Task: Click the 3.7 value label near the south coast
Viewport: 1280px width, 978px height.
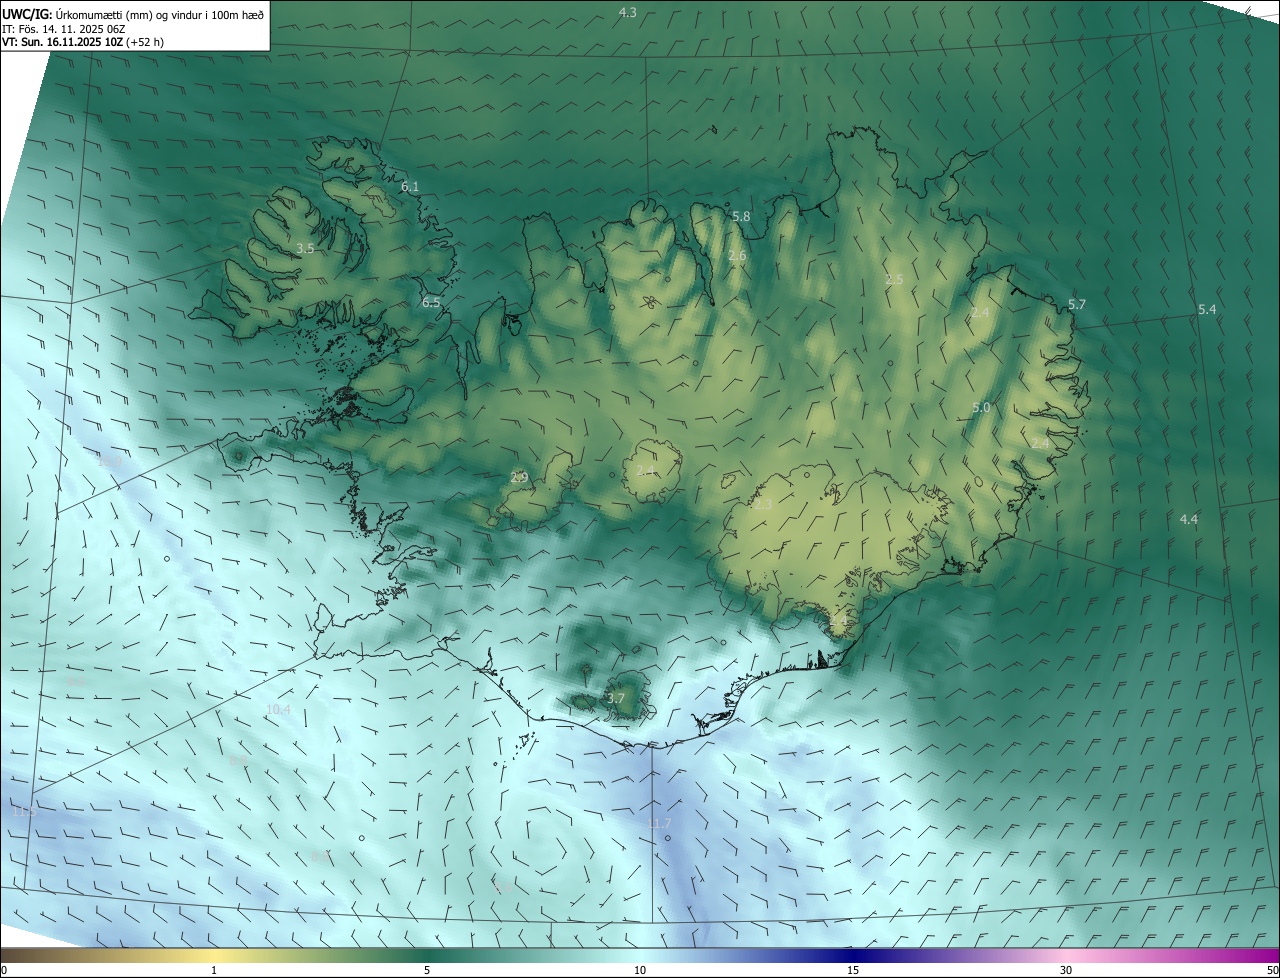Action: tap(616, 698)
